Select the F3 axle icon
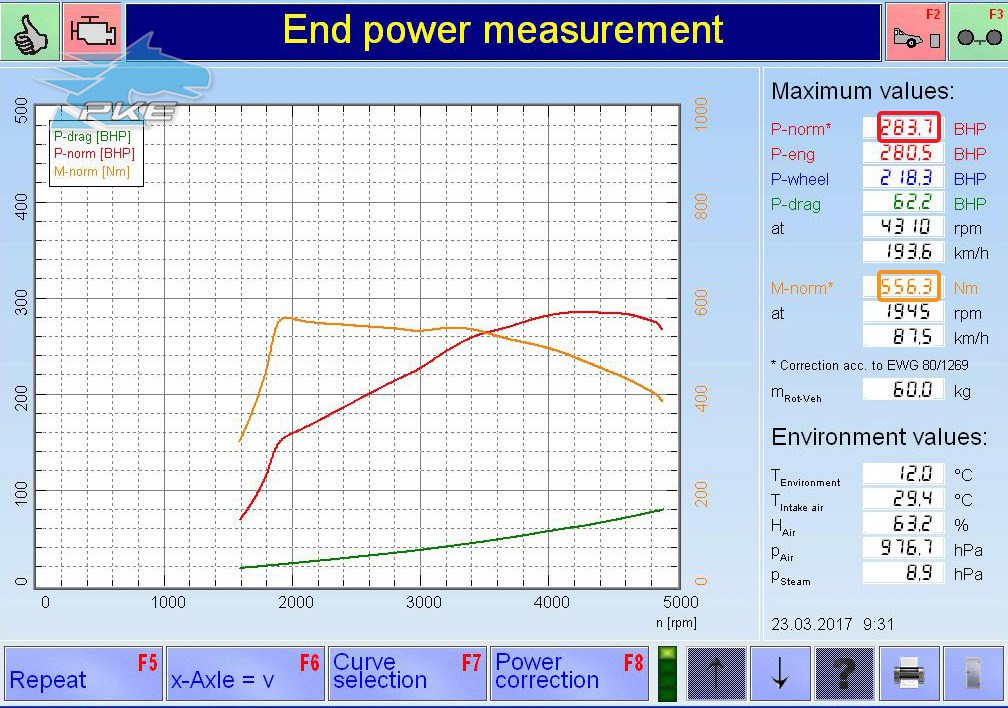 pyautogui.click(x=978, y=31)
